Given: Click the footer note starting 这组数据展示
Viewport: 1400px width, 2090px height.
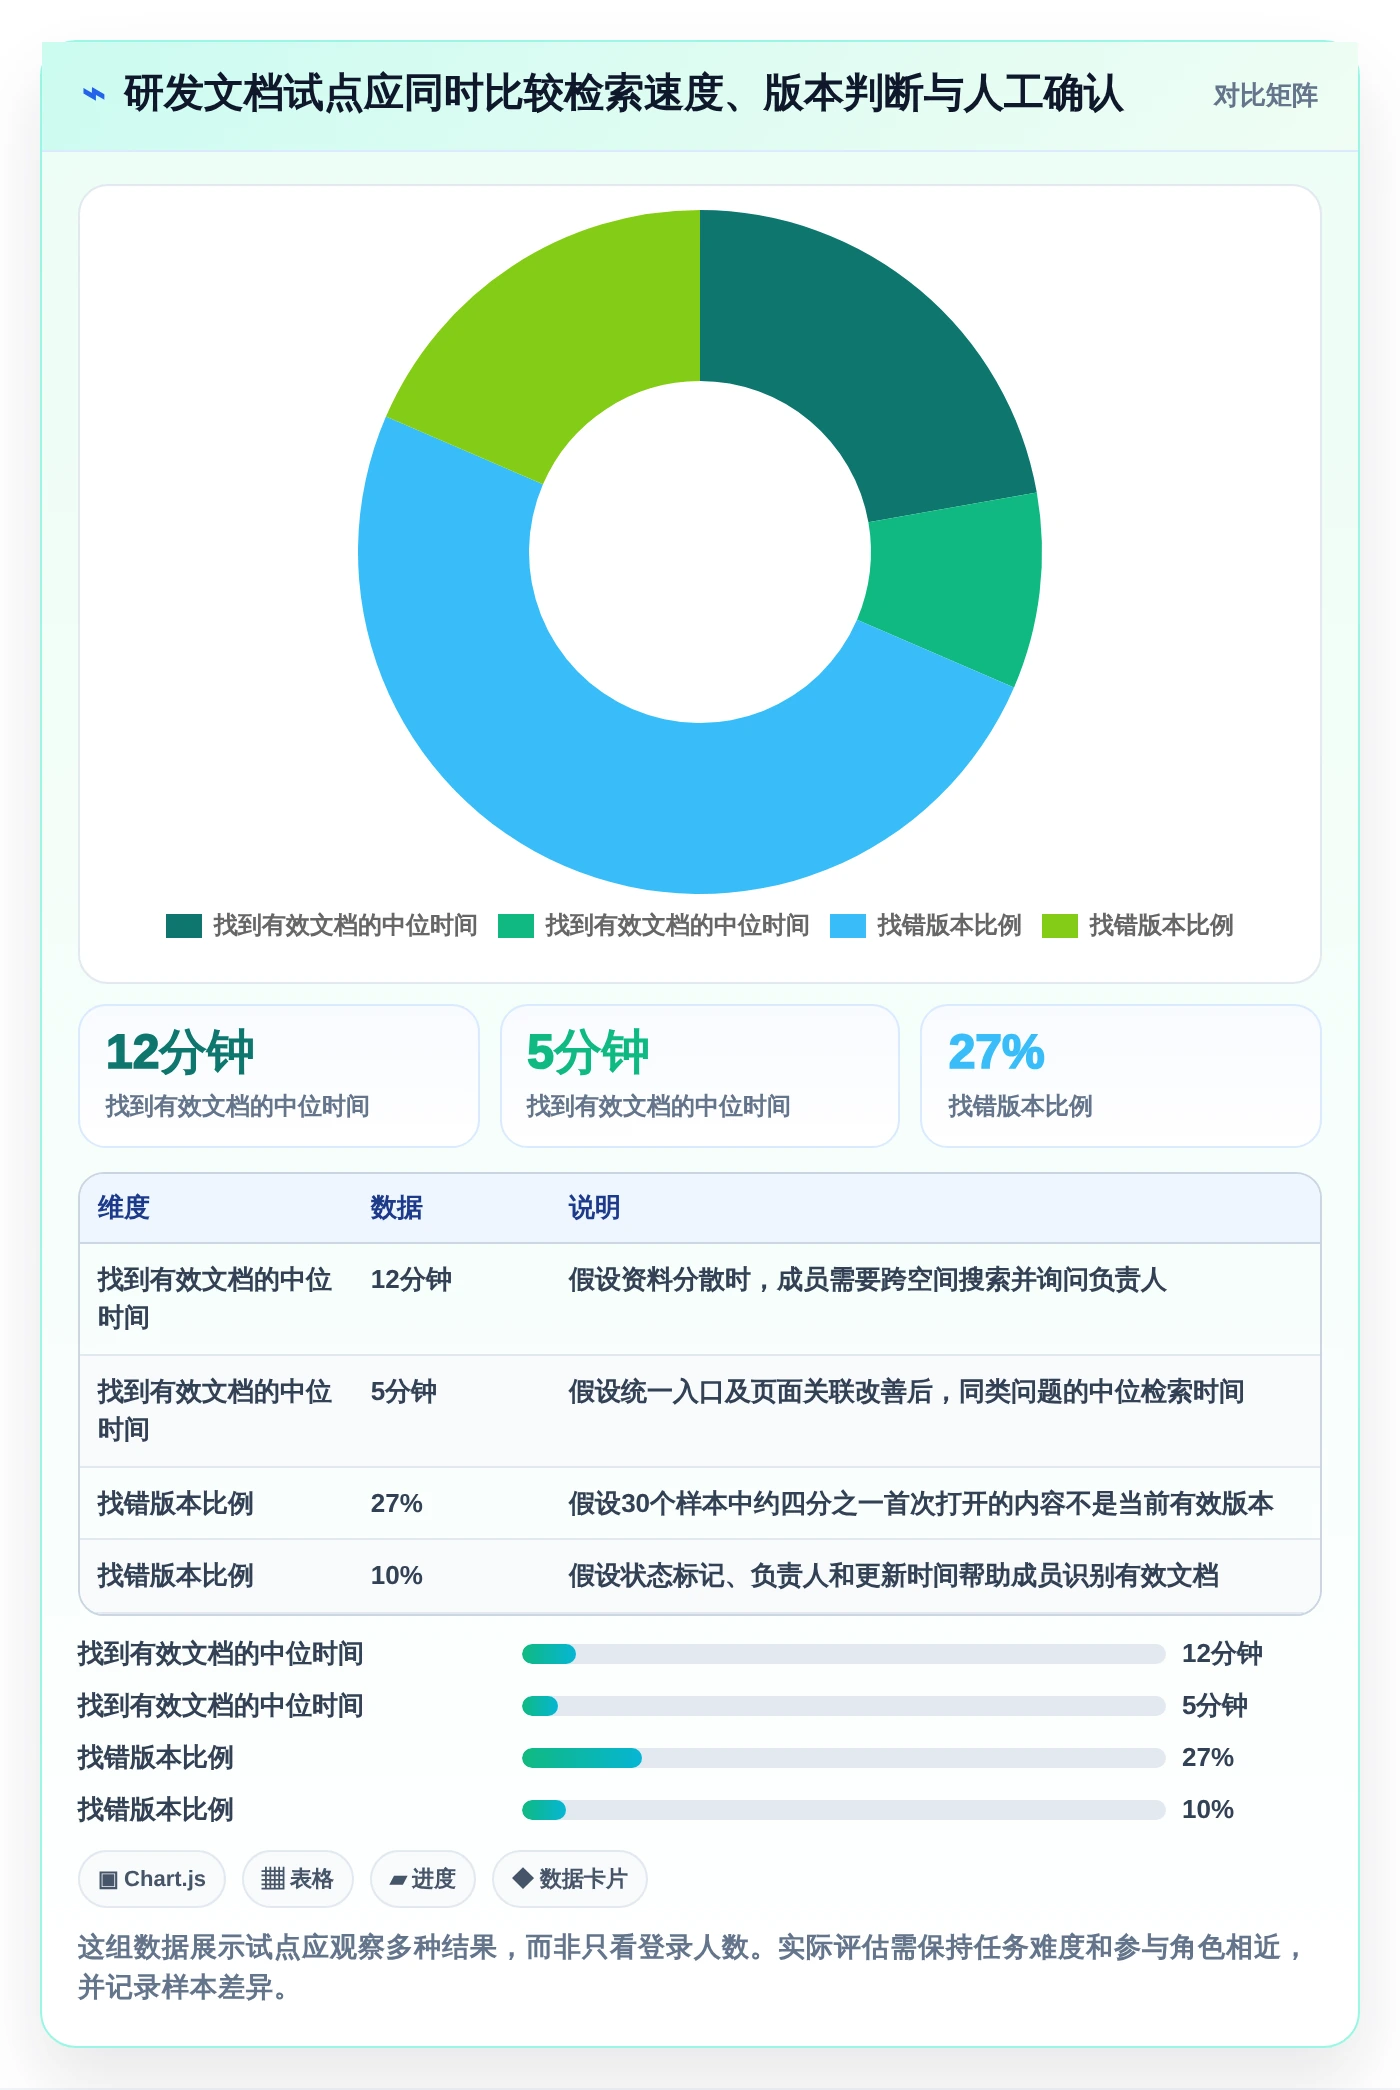Looking at the screenshot, I should click(x=692, y=1967).
